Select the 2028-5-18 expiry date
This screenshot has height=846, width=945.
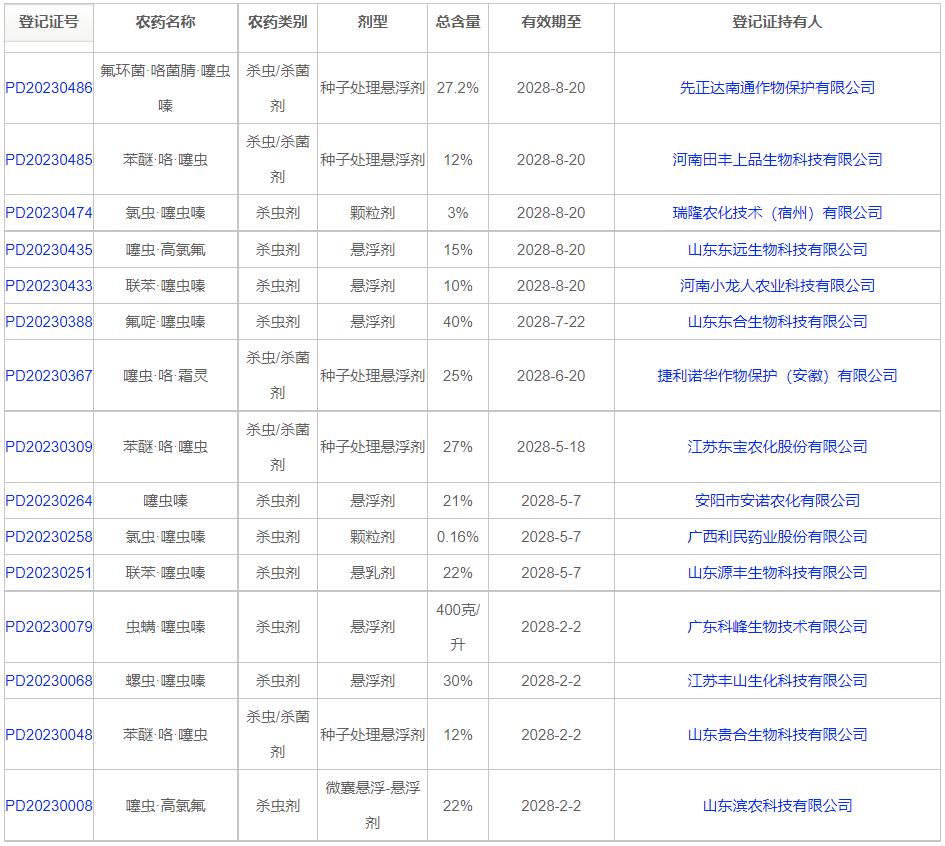[x=551, y=446]
